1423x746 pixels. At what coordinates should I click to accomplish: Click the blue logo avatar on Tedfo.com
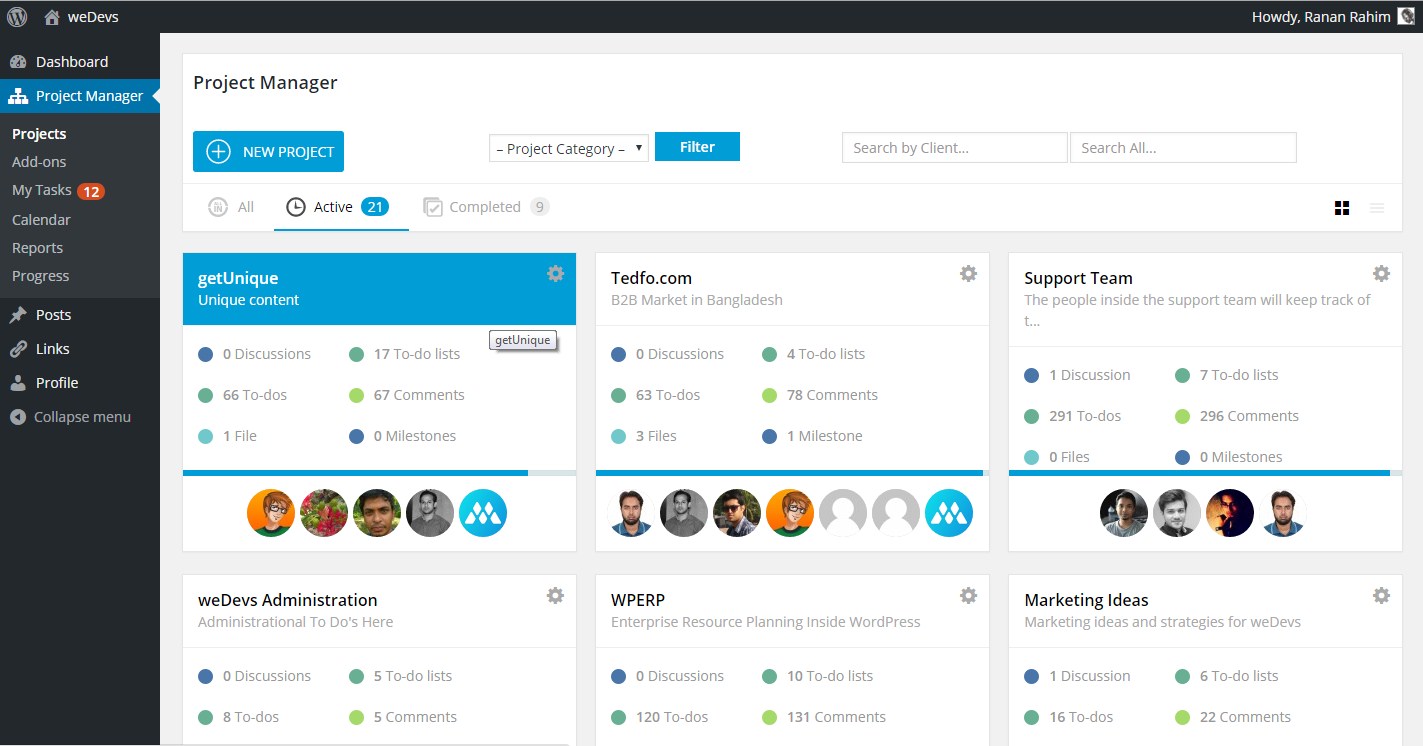coord(949,513)
